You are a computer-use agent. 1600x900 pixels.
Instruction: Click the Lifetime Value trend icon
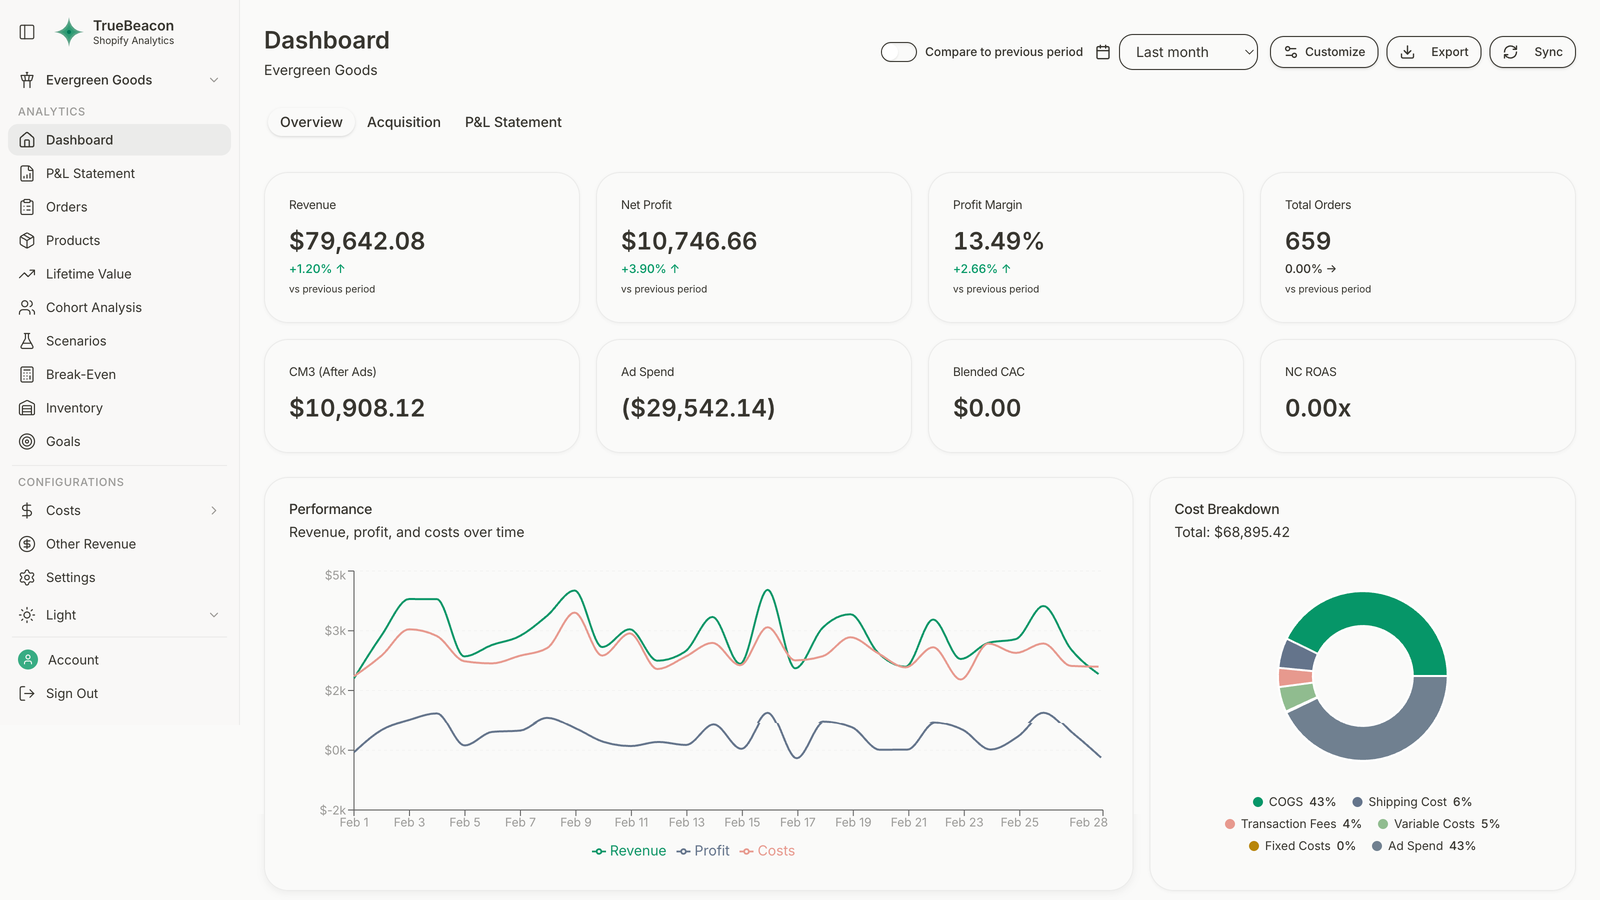[27, 274]
